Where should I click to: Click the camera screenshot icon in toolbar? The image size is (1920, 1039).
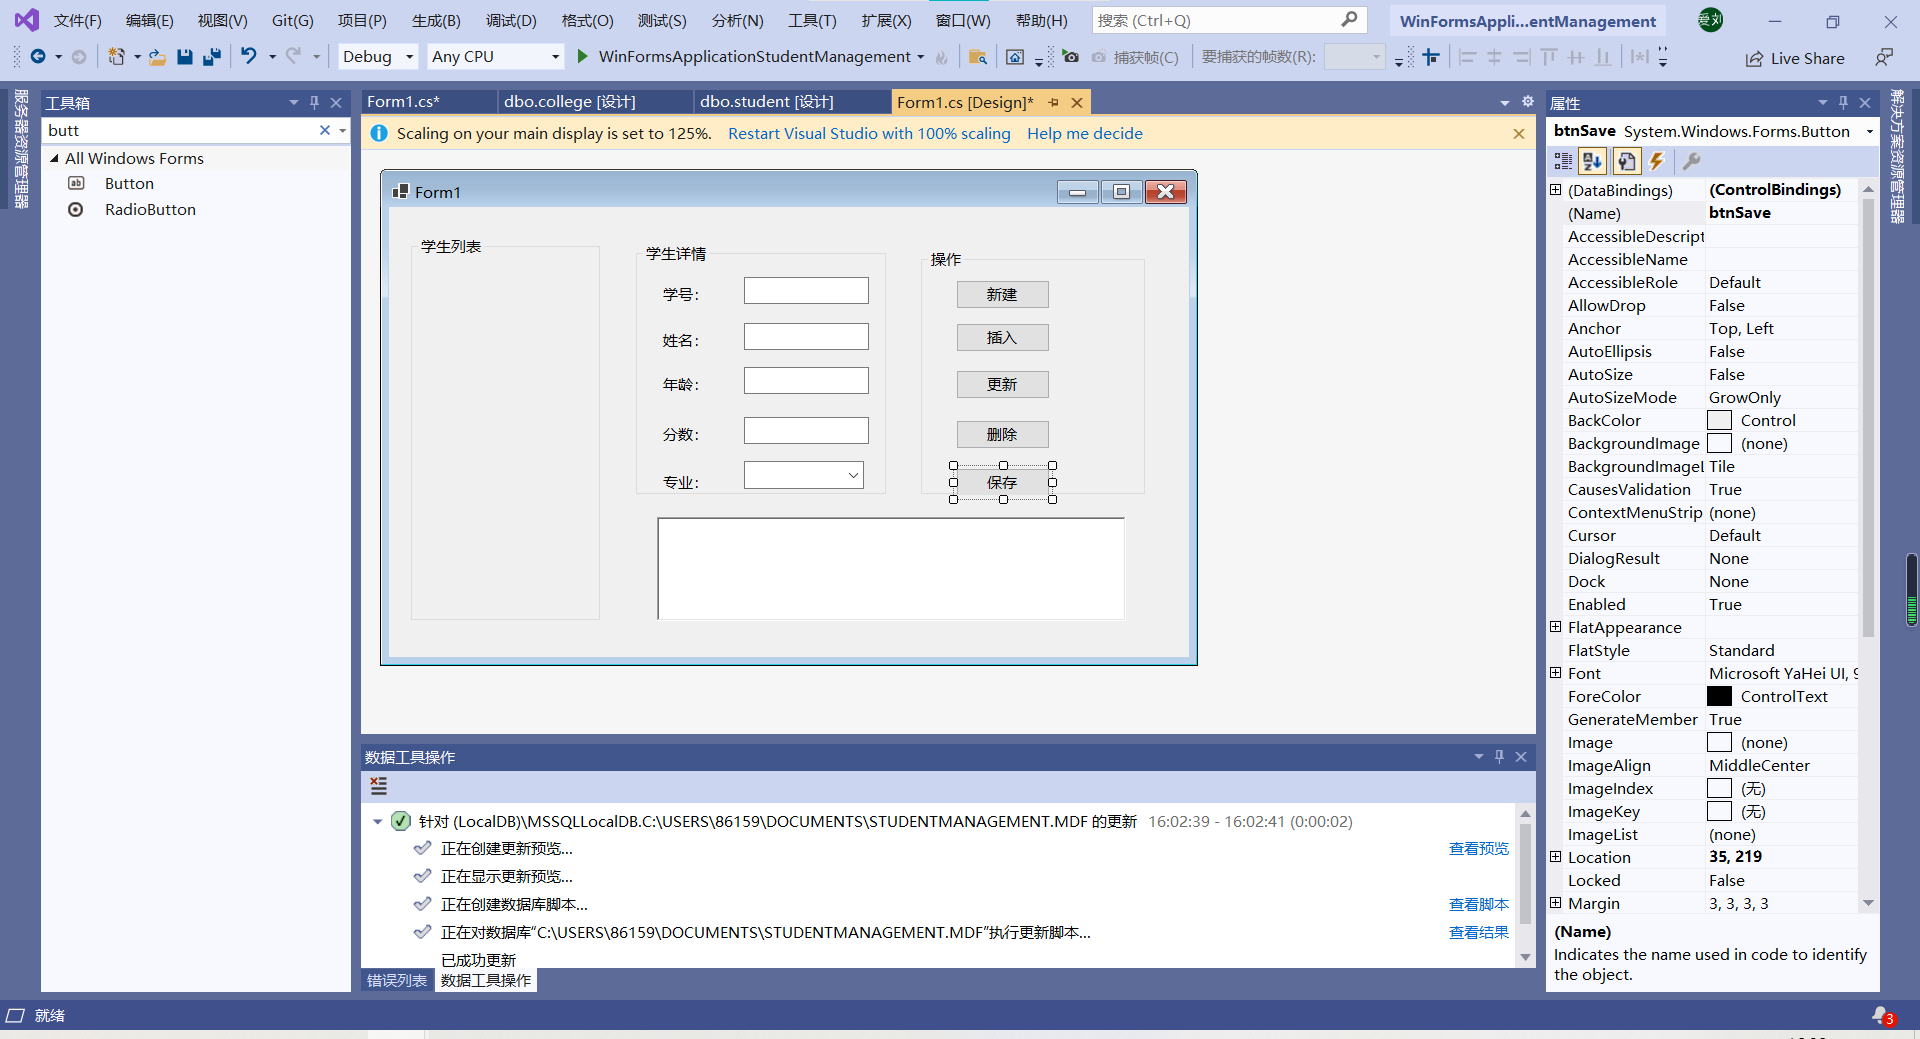(1071, 57)
